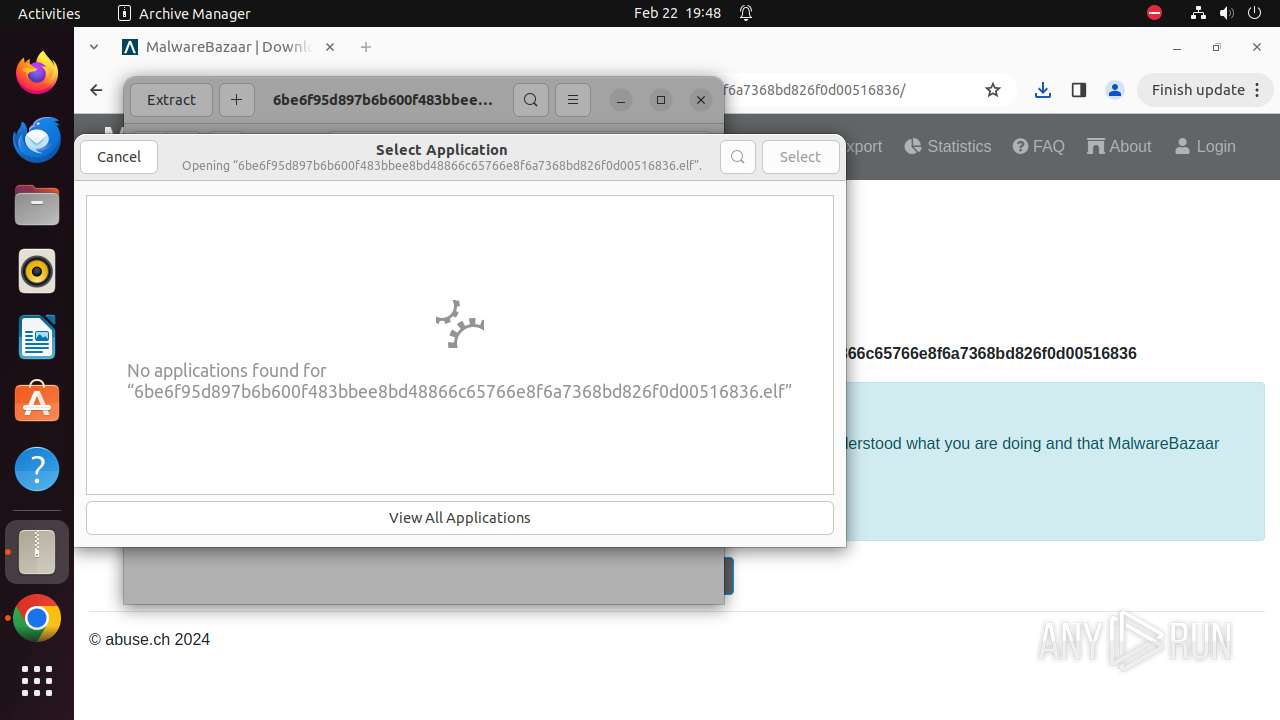
Task: Switch to Google Chrome dock icon
Action: click(x=37, y=619)
